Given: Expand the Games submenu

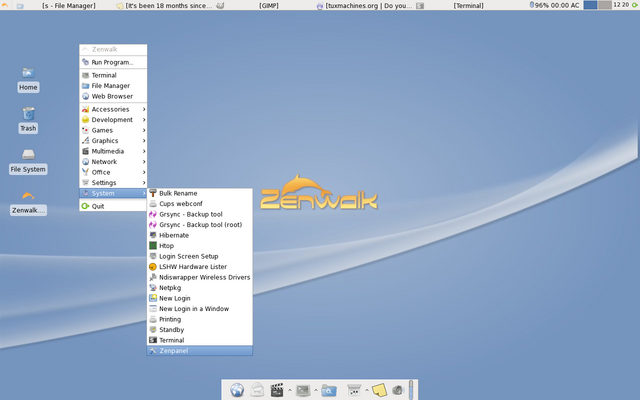Looking at the screenshot, I should 113,130.
